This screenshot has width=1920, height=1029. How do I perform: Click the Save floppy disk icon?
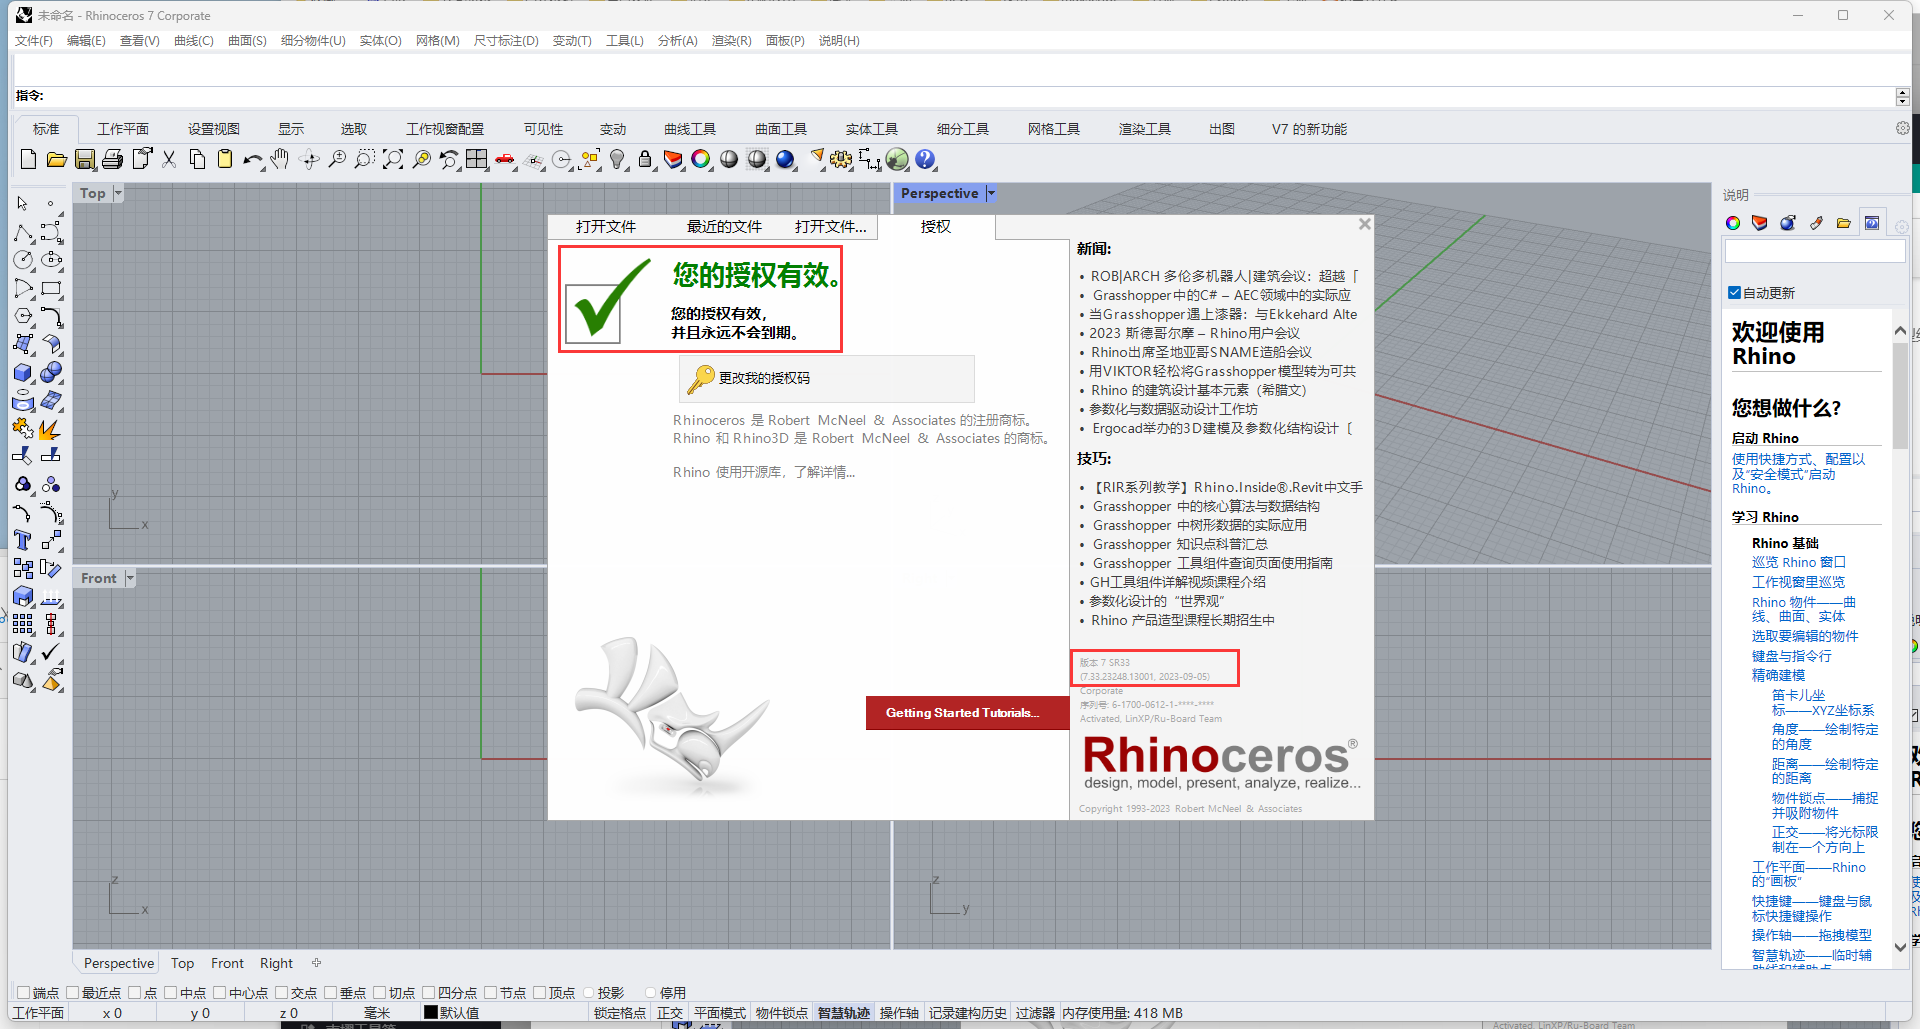tap(85, 160)
